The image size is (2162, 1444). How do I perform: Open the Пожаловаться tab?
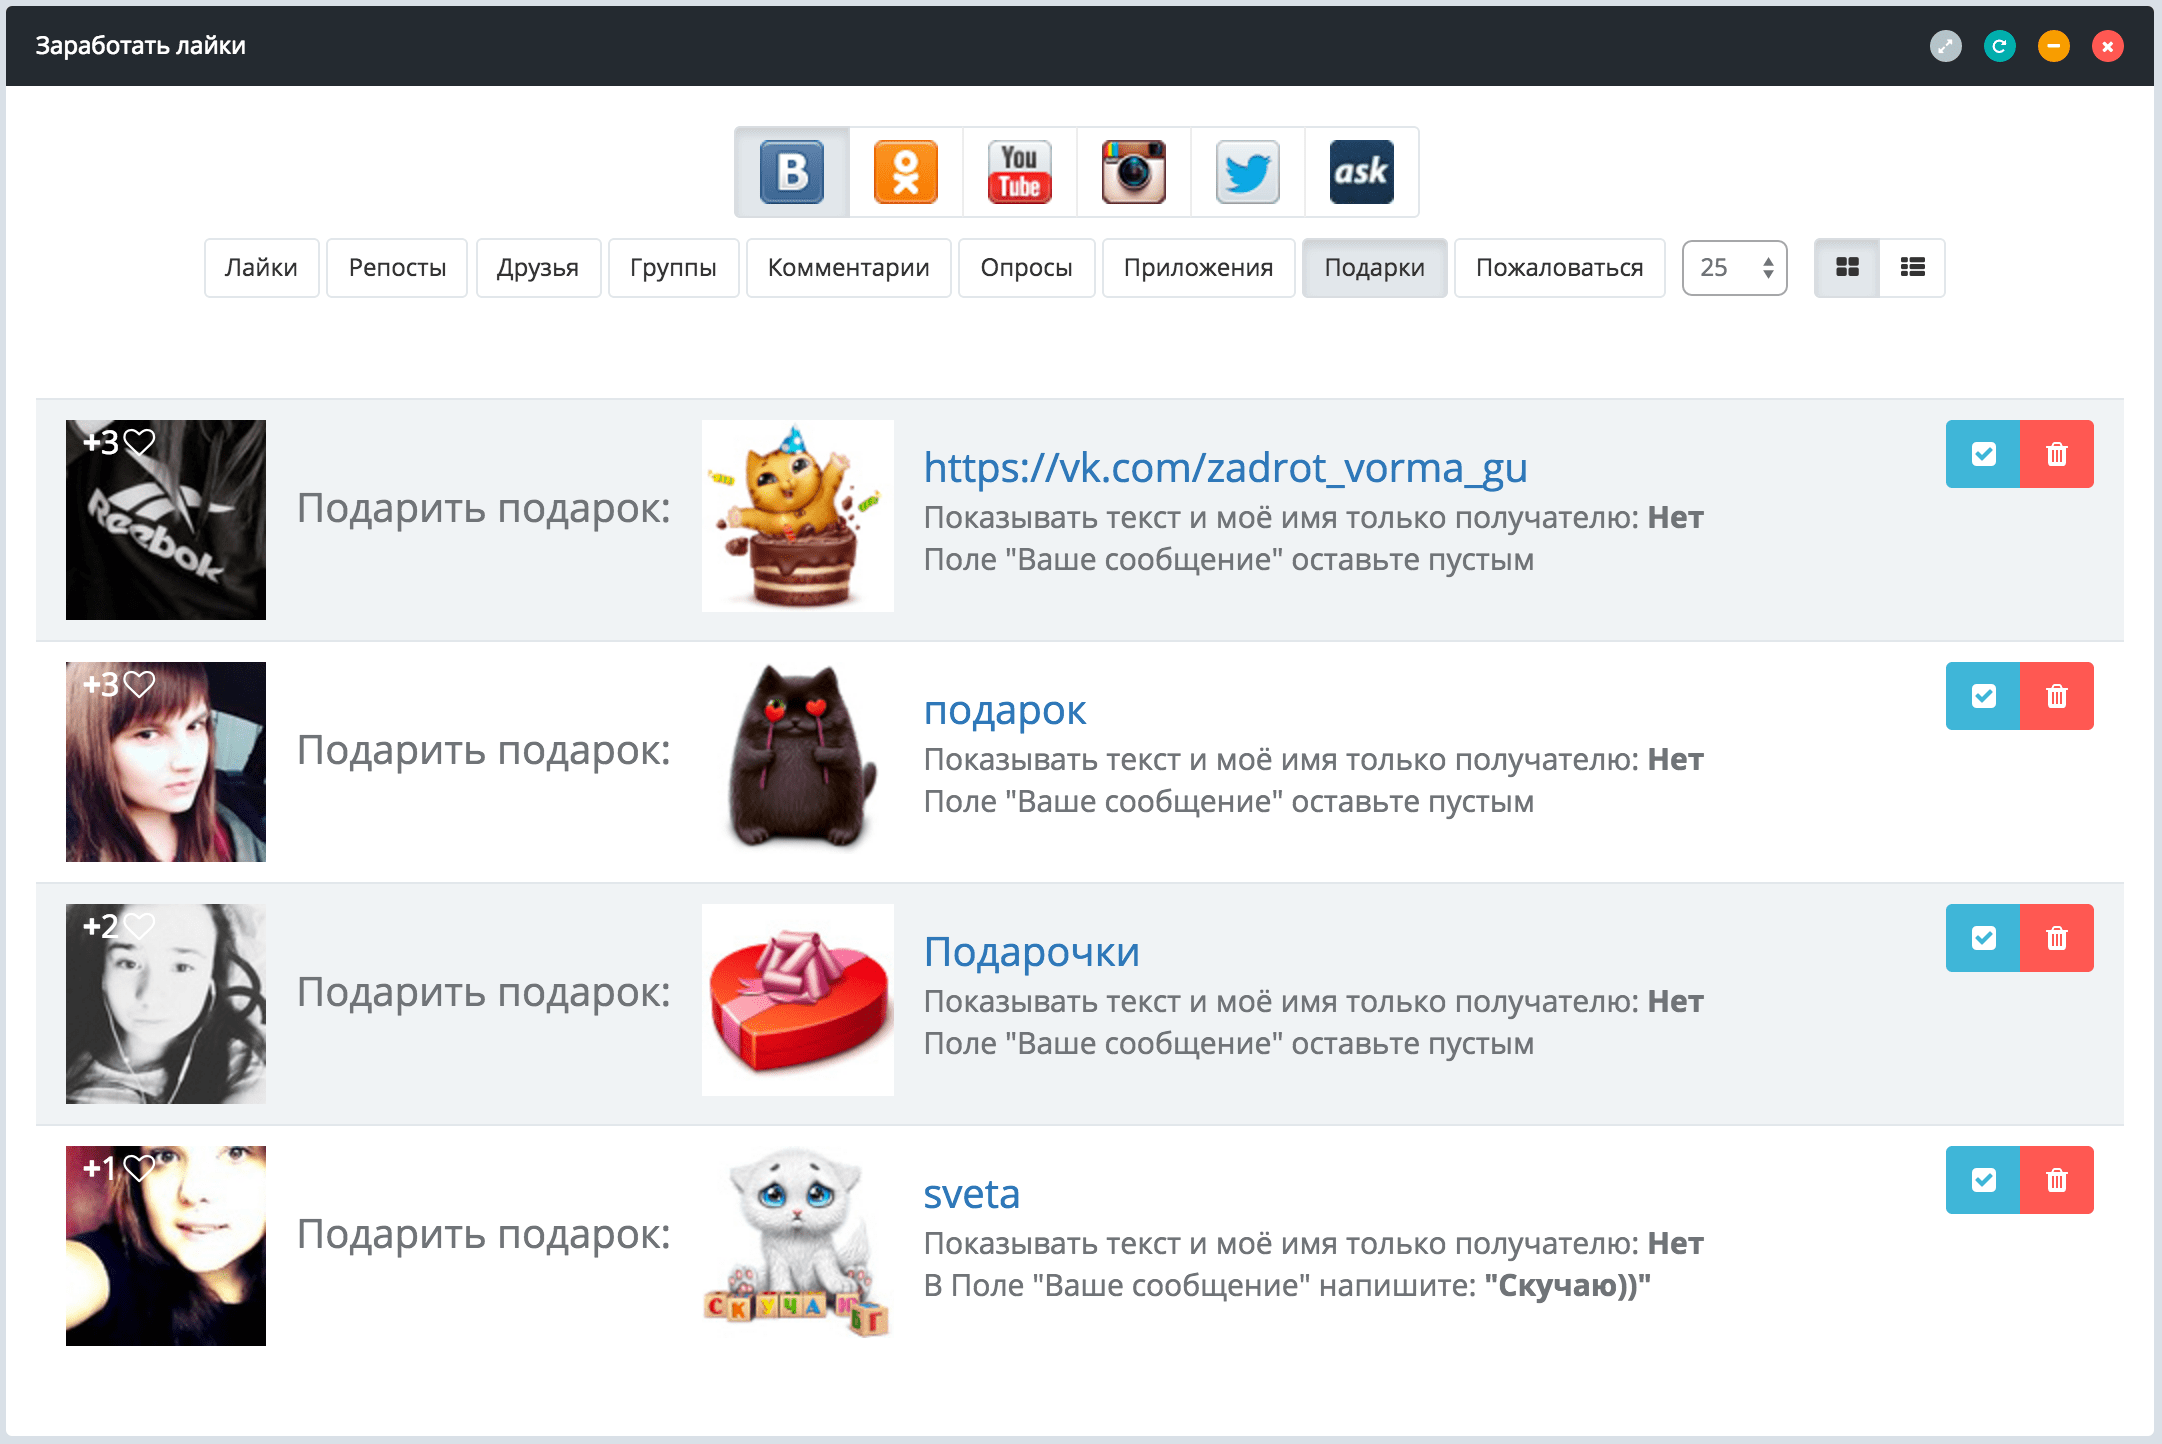[x=1560, y=267]
